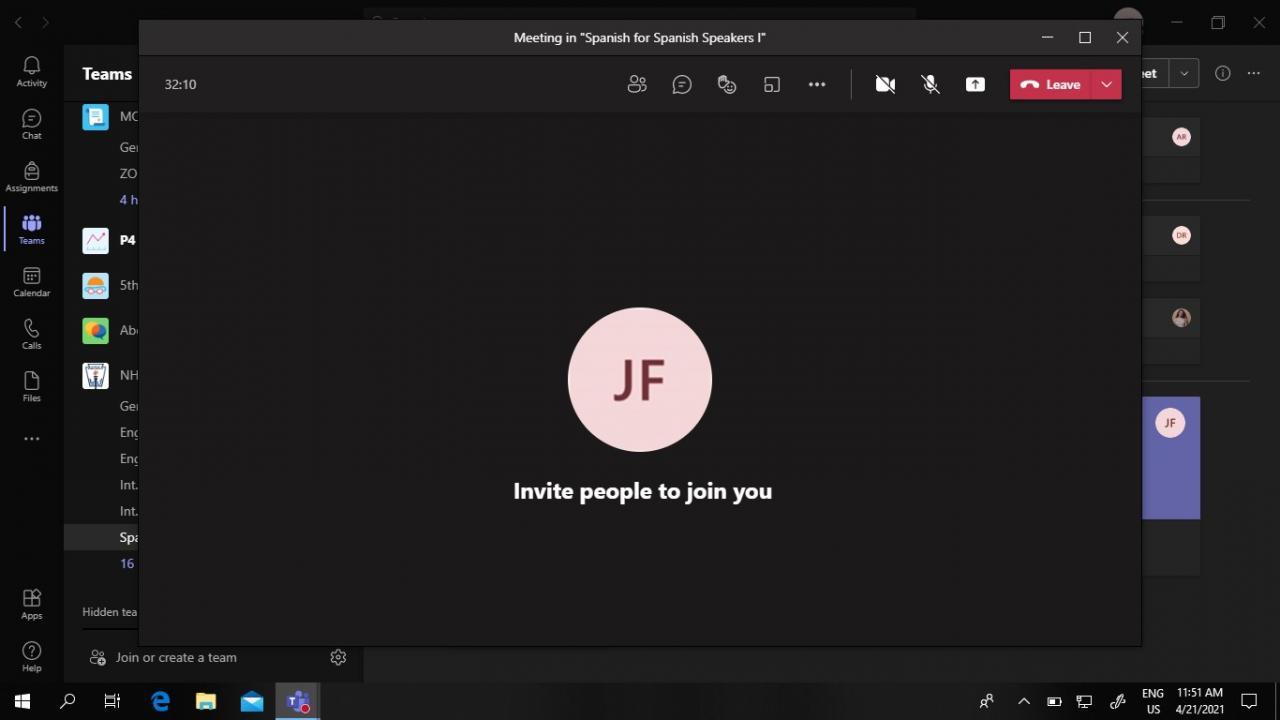Select Teams in the left sidebar
Viewport: 1280px width, 720px height.
point(32,230)
